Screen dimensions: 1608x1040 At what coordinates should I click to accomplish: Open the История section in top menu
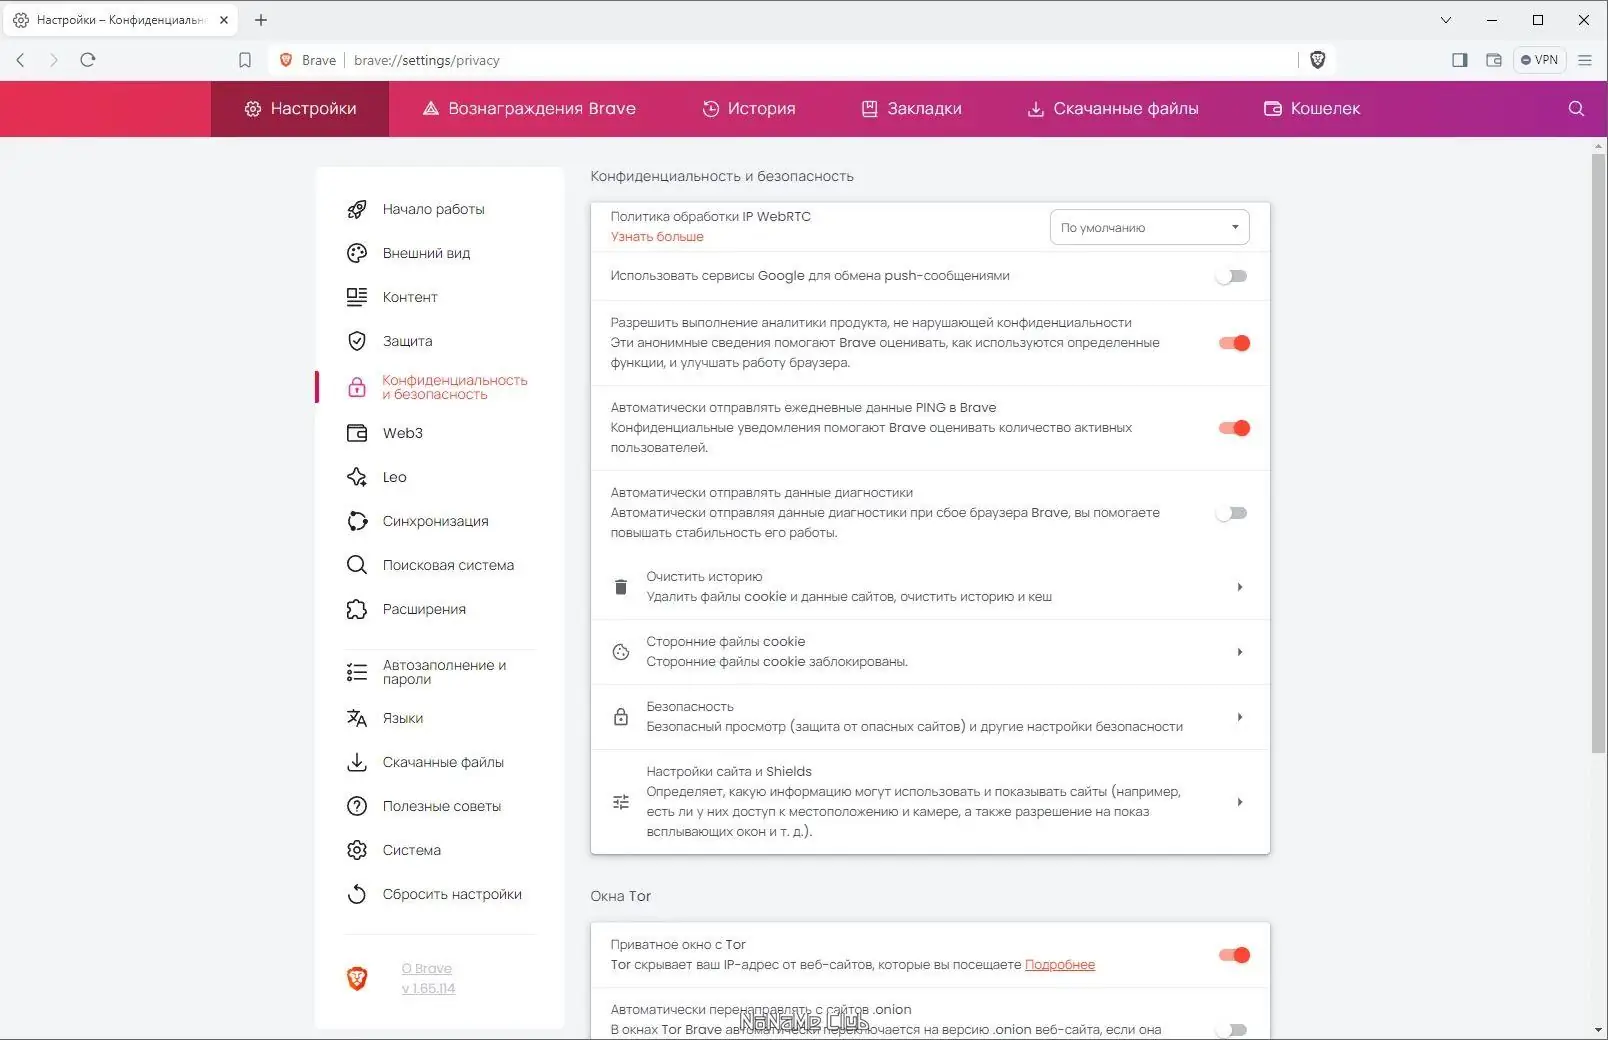[x=749, y=109]
